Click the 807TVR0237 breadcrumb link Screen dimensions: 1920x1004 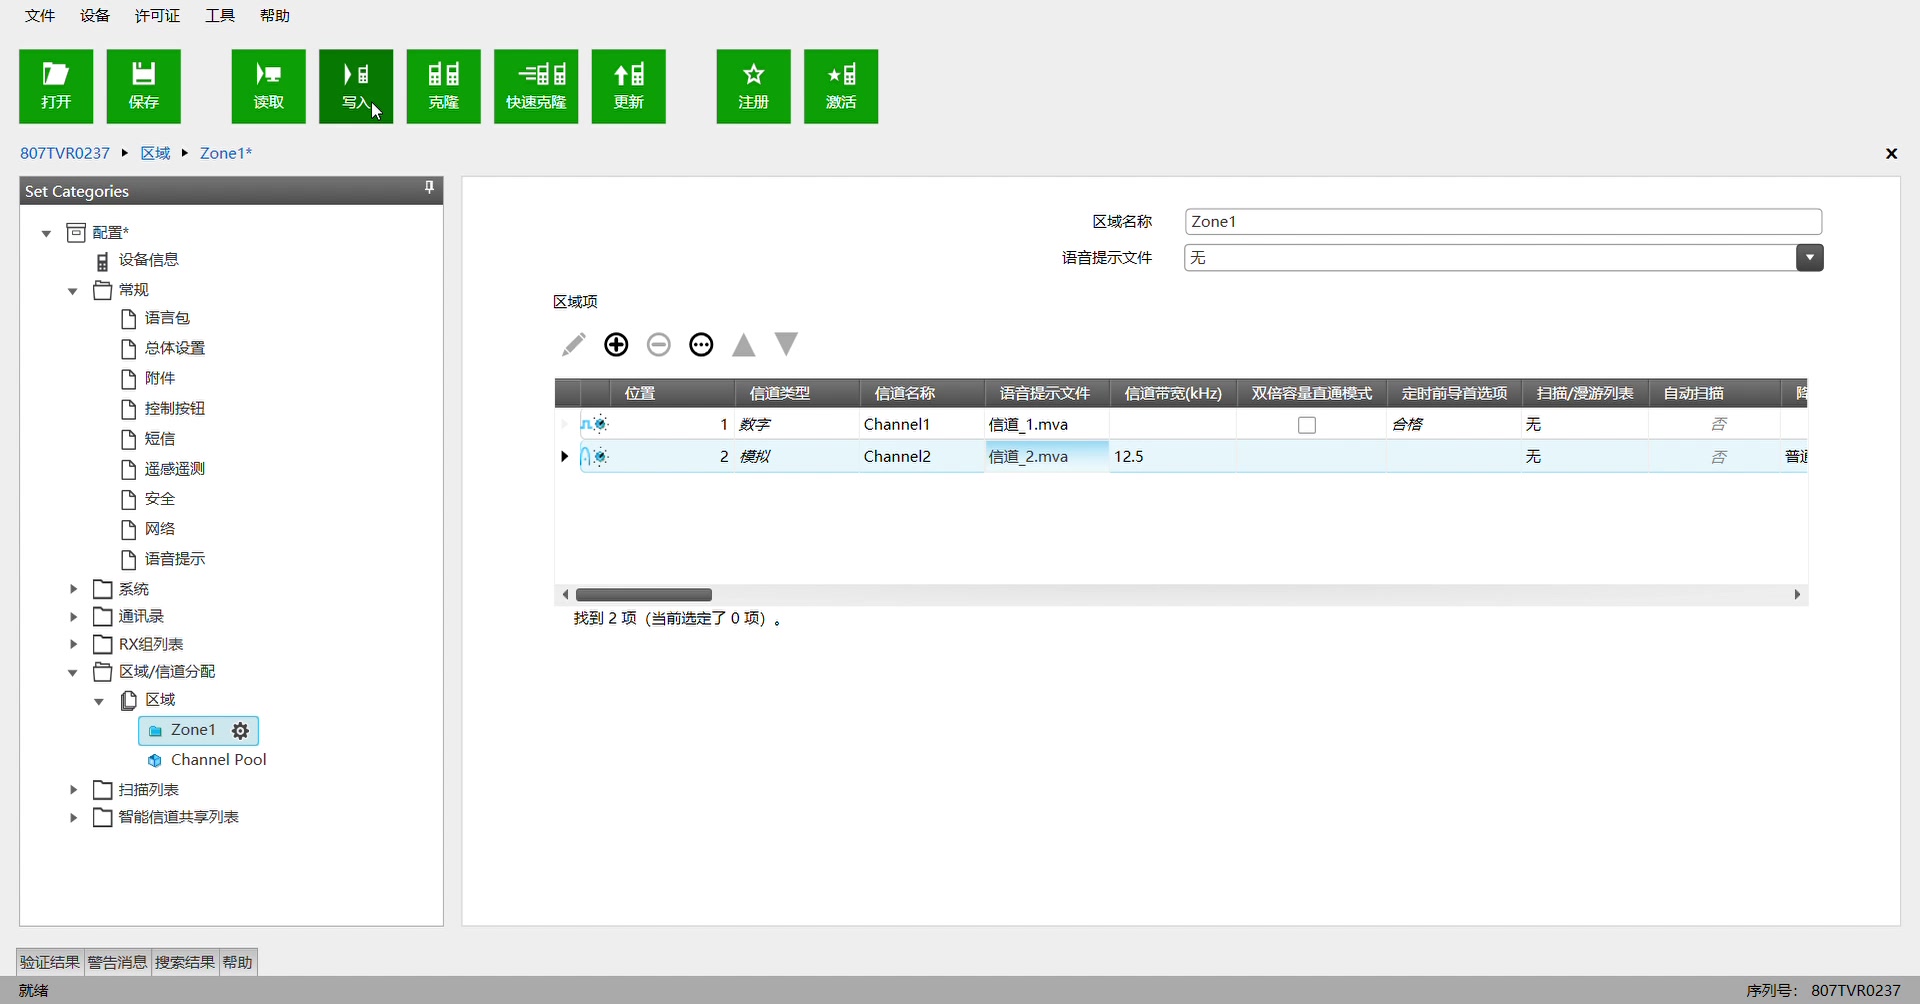65,153
